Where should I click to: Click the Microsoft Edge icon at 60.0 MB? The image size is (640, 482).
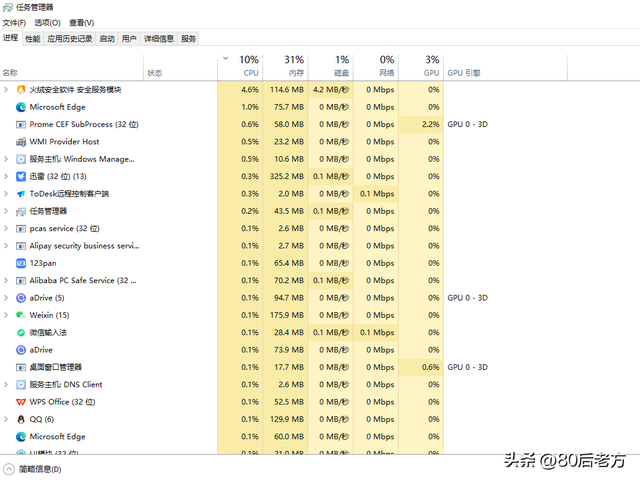point(21,437)
